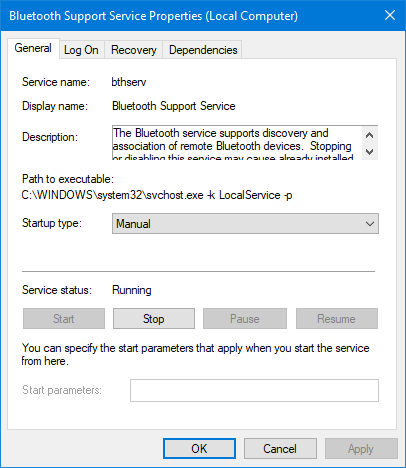This screenshot has width=406, height=468.
Task: Click the description scroll up arrow
Action: [369, 135]
